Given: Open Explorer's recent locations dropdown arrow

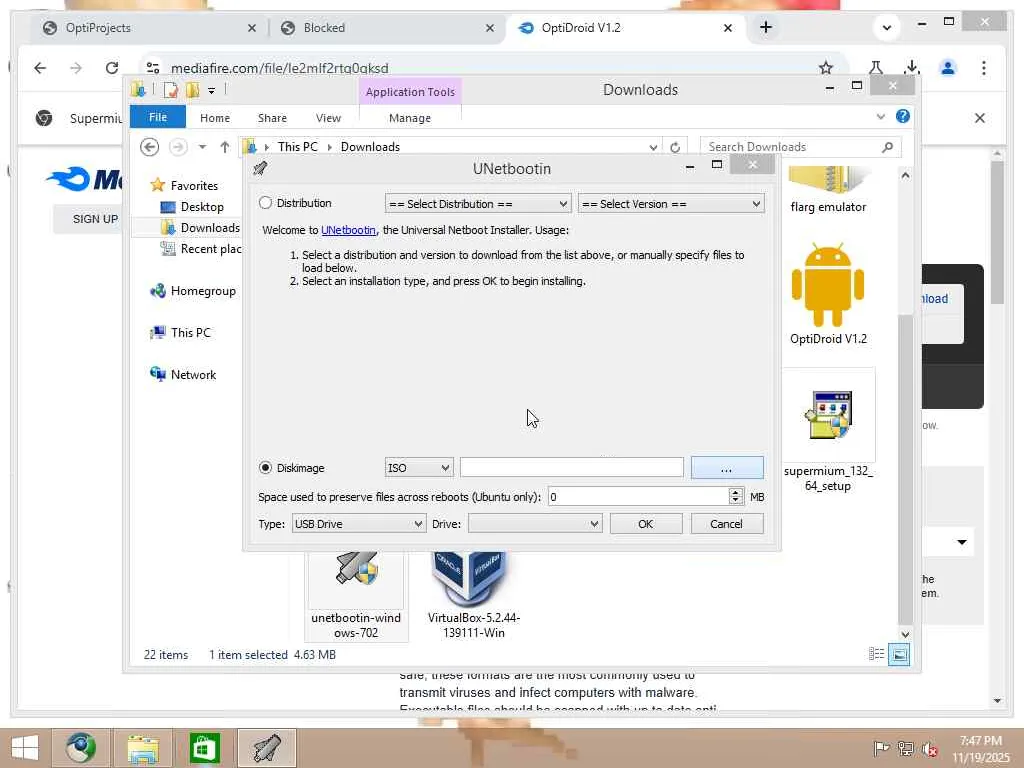Looking at the screenshot, I should click(202, 147).
